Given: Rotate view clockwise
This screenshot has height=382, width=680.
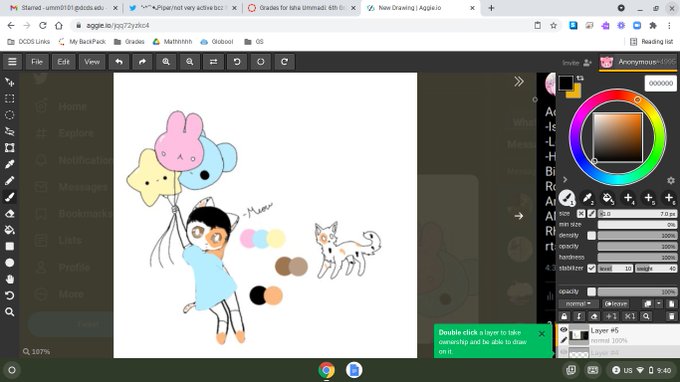Looking at the screenshot, I should point(284,62).
